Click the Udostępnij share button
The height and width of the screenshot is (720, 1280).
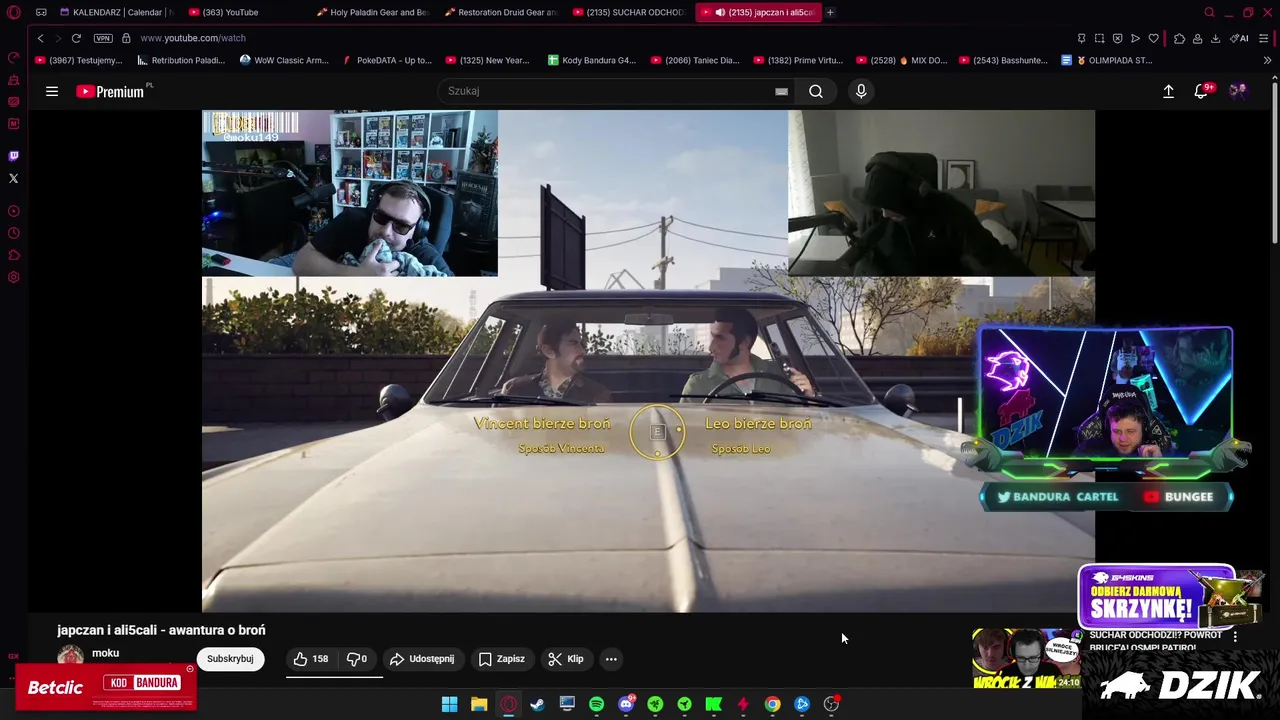(x=422, y=659)
